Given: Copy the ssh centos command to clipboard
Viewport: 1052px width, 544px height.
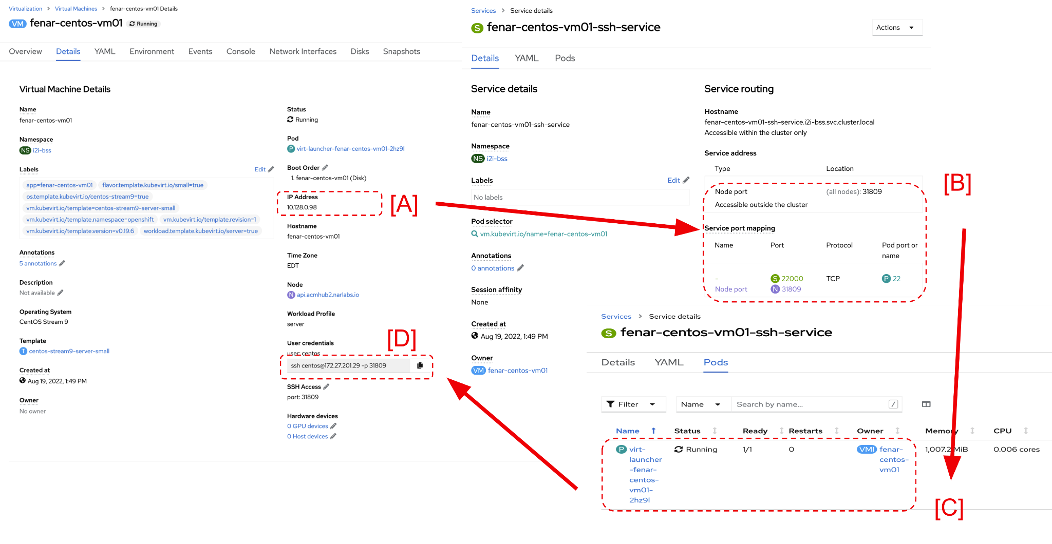Looking at the screenshot, I should pos(419,366).
